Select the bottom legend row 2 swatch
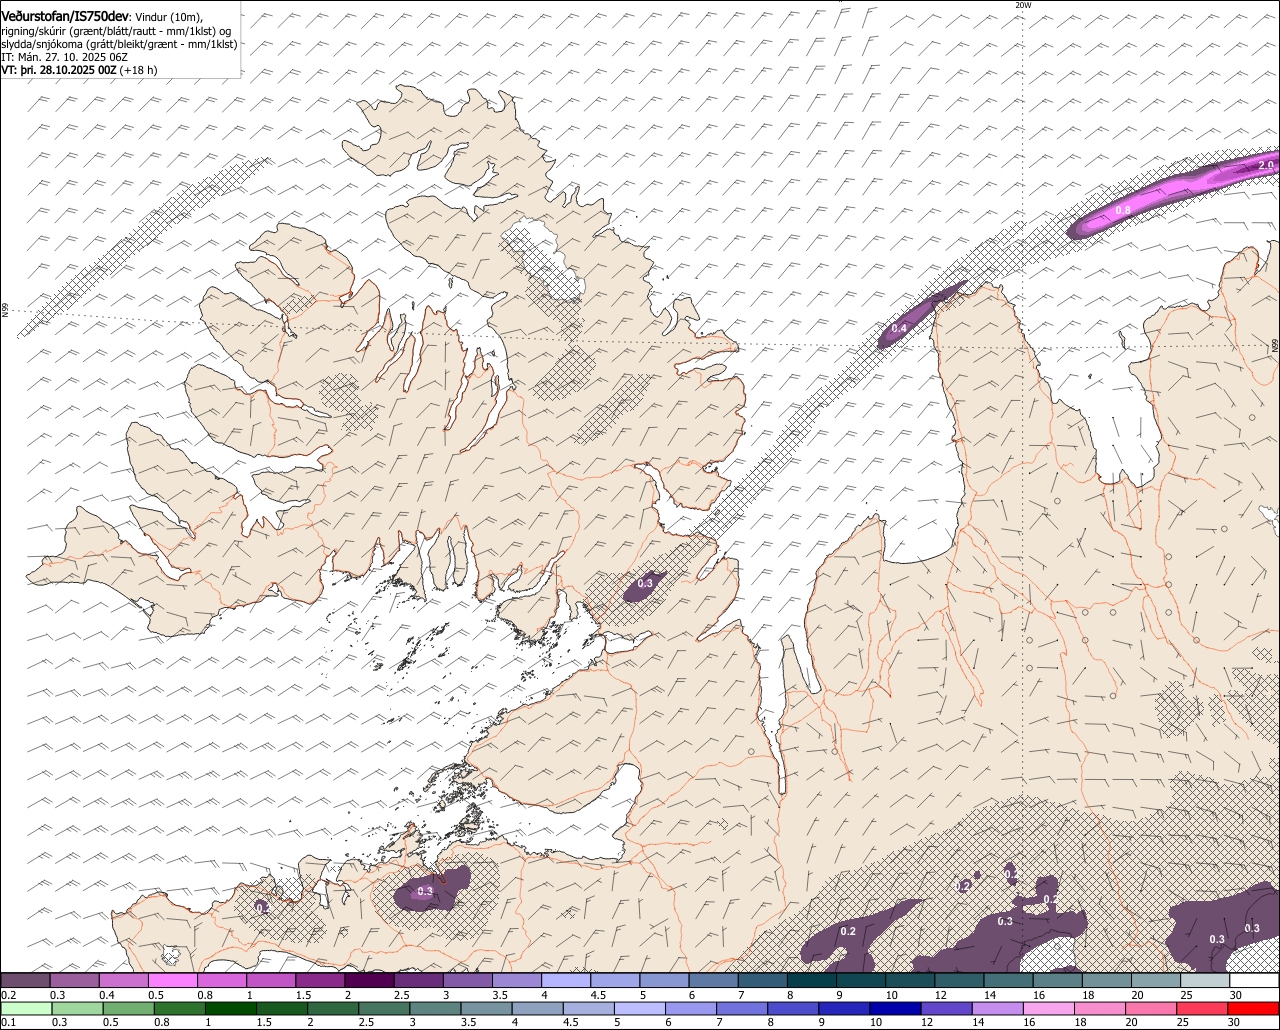Image resolution: width=1280 pixels, height=1030 pixels. (x=333, y=1009)
